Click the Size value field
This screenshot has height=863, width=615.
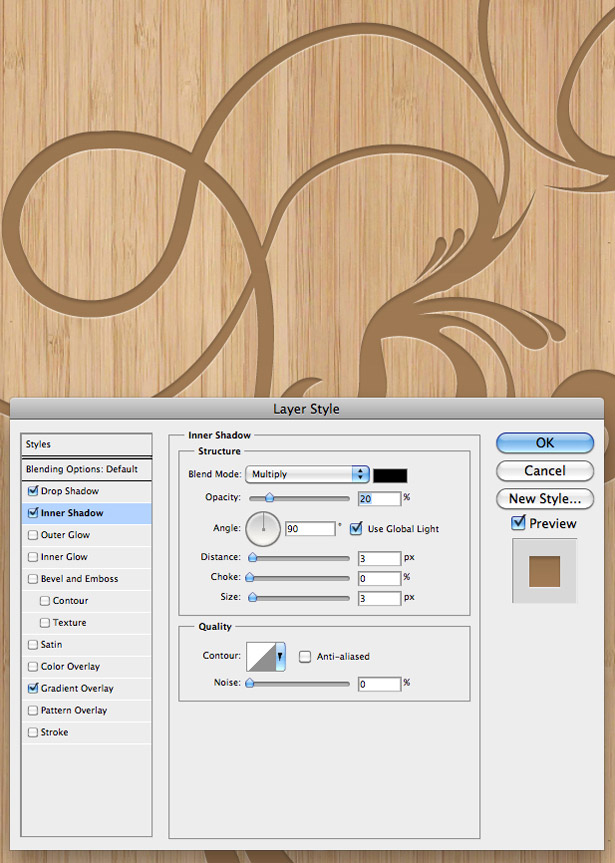point(379,598)
